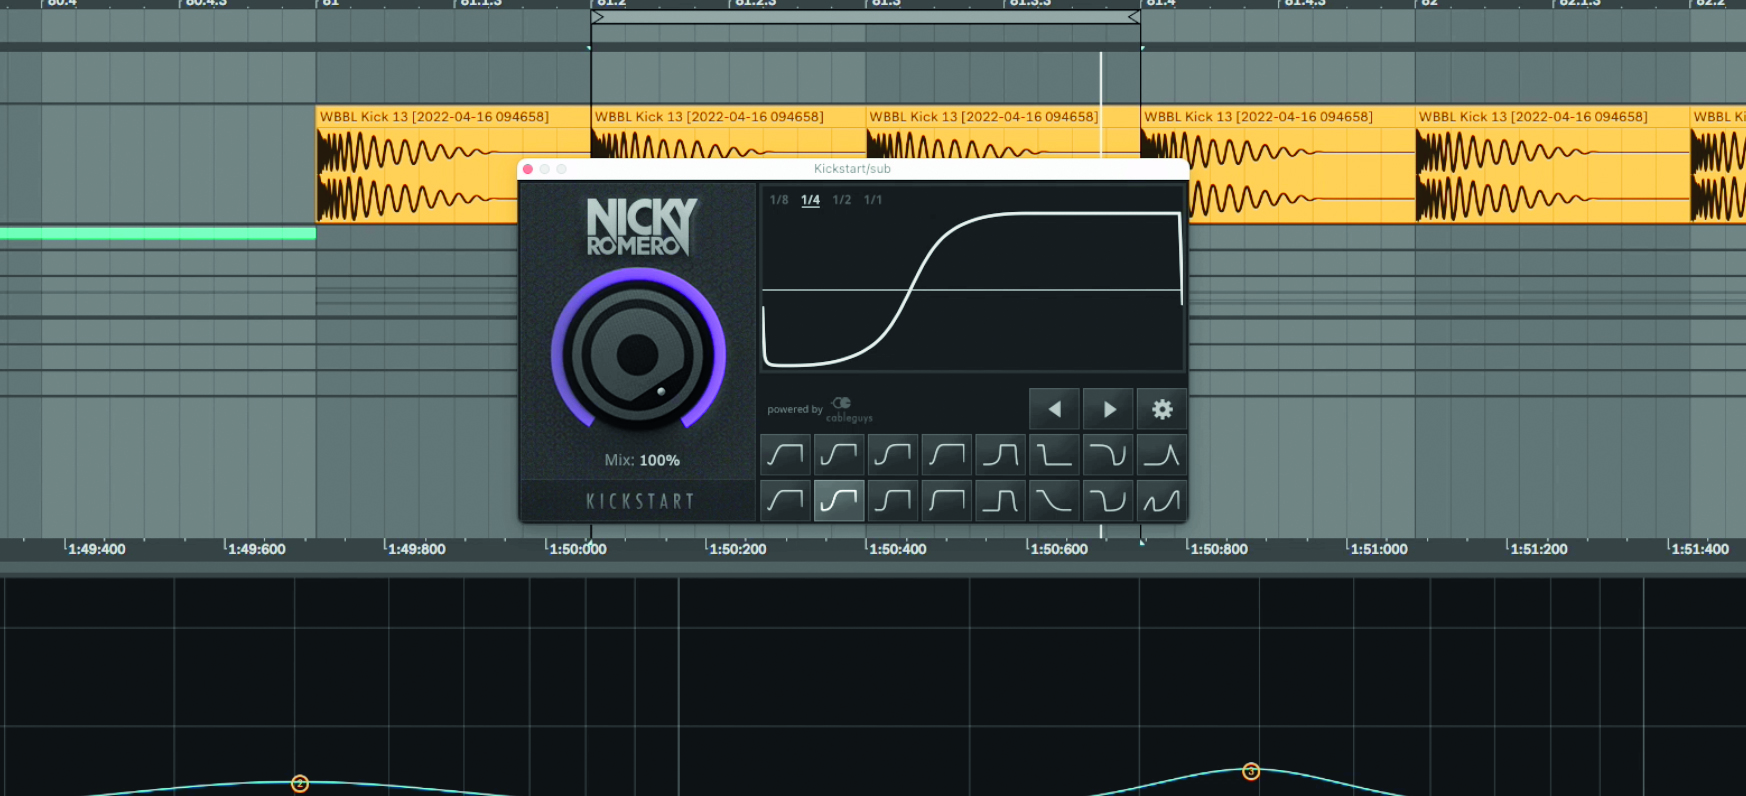The height and width of the screenshot is (796, 1746).
Task: Select the last top-row preset with the spike shape
Action: pos(1162,455)
